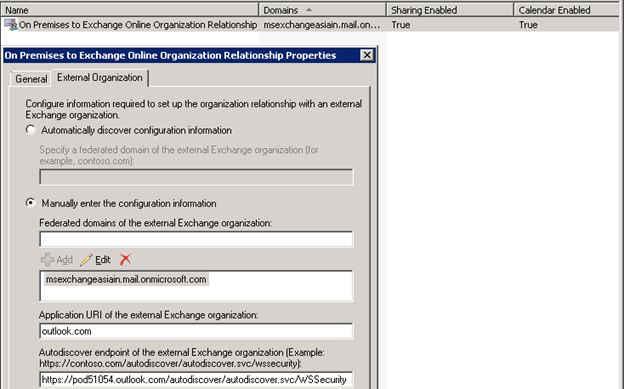Remove domain with the red X icon
The image size is (624, 389).
[x=125, y=260]
